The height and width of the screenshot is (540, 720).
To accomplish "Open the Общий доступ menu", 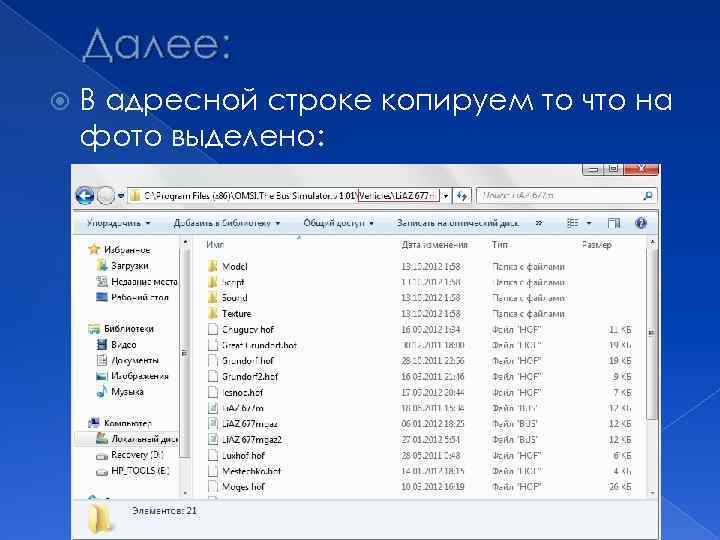I will pos(338,223).
